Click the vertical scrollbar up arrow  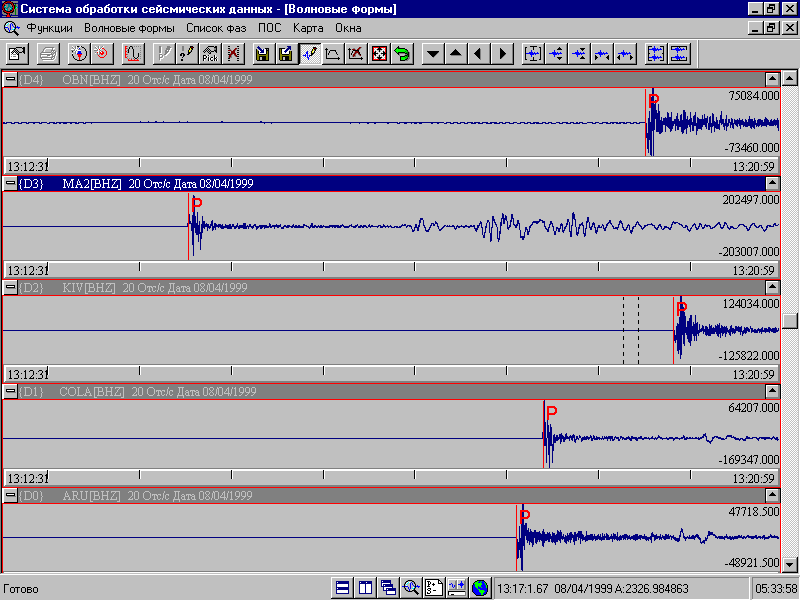click(x=790, y=78)
